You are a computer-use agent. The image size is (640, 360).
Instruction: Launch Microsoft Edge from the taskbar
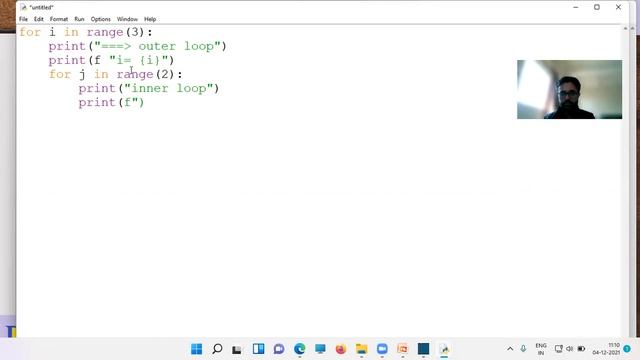pyautogui.click(x=300, y=349)
